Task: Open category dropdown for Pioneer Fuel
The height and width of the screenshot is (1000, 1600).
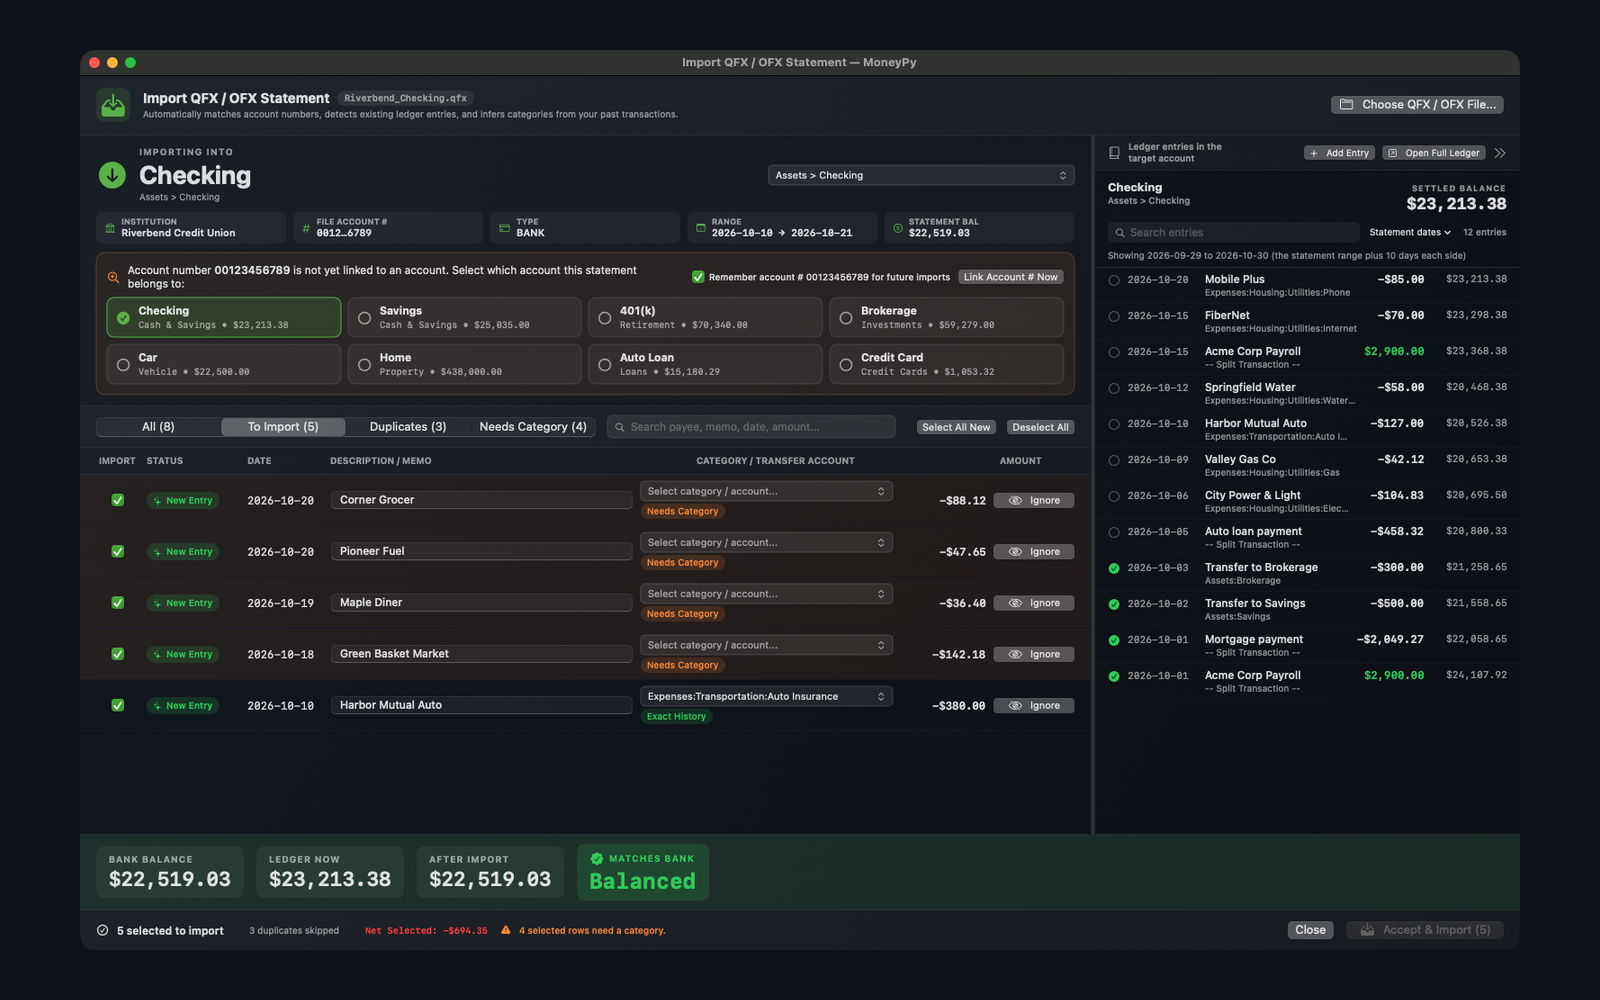Action: [766, 542]
